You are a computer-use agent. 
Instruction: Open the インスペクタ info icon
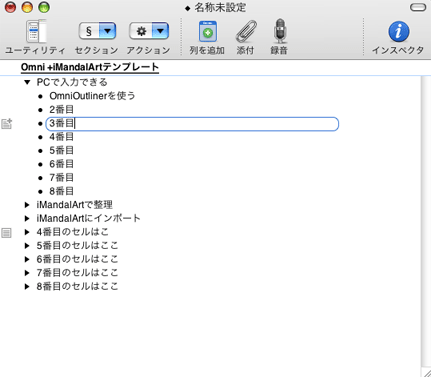pyautogui.click(x=399, y=31)
